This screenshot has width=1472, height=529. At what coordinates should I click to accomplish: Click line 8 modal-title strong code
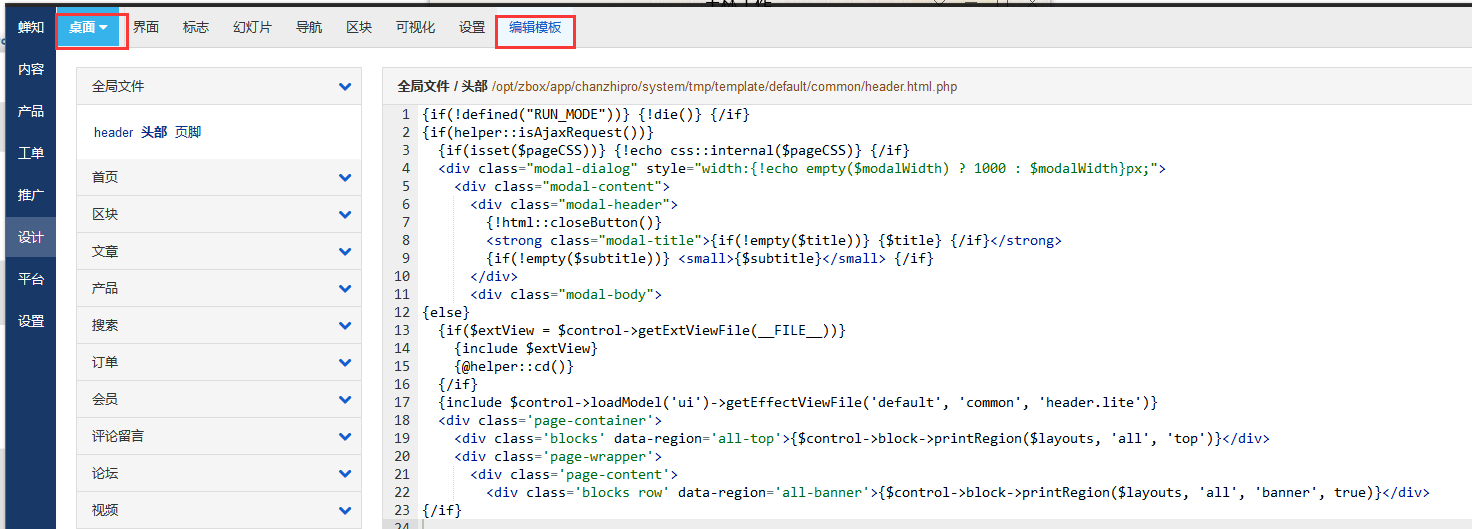[x=774, y=240]
